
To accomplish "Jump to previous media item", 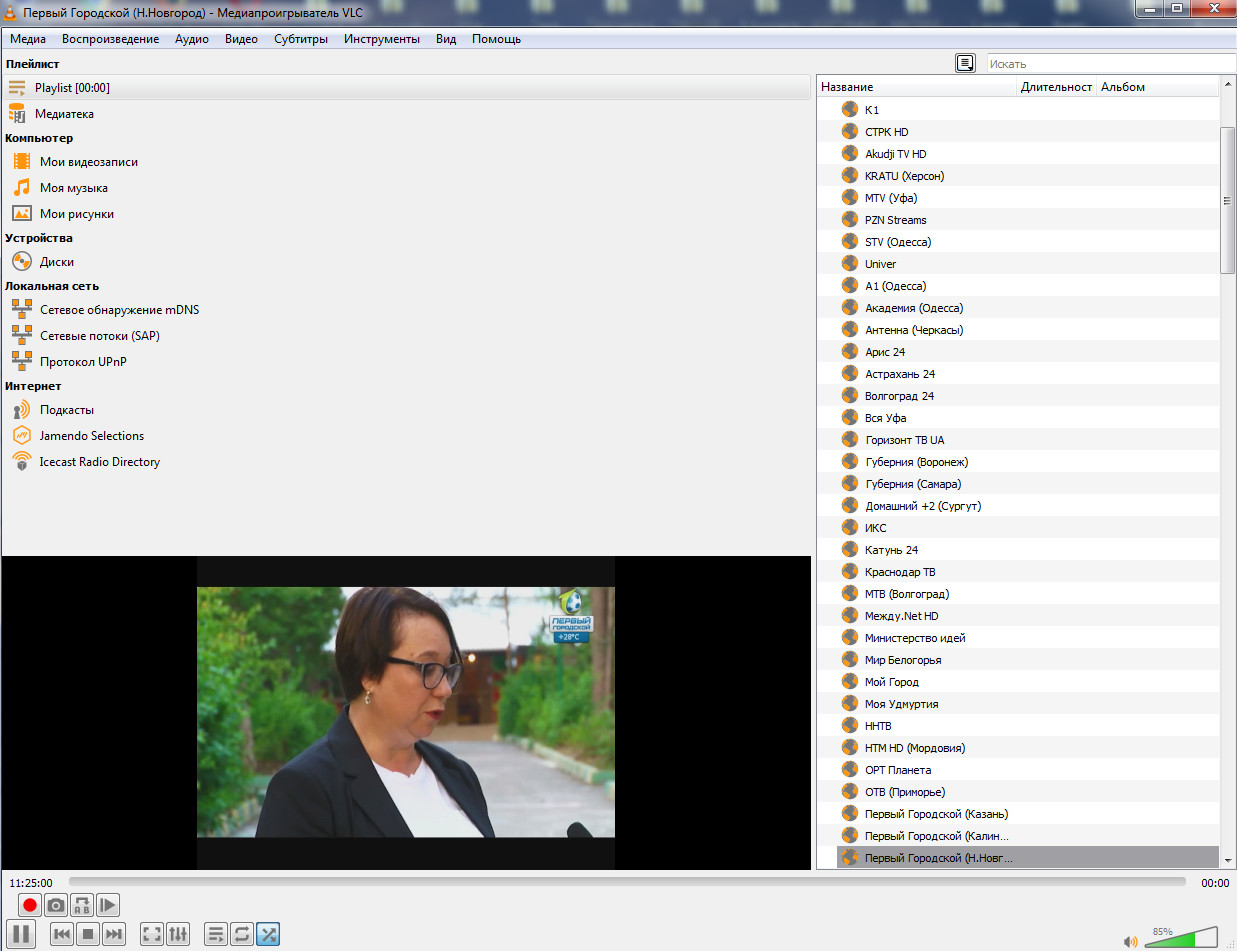I will coord(62,934).
